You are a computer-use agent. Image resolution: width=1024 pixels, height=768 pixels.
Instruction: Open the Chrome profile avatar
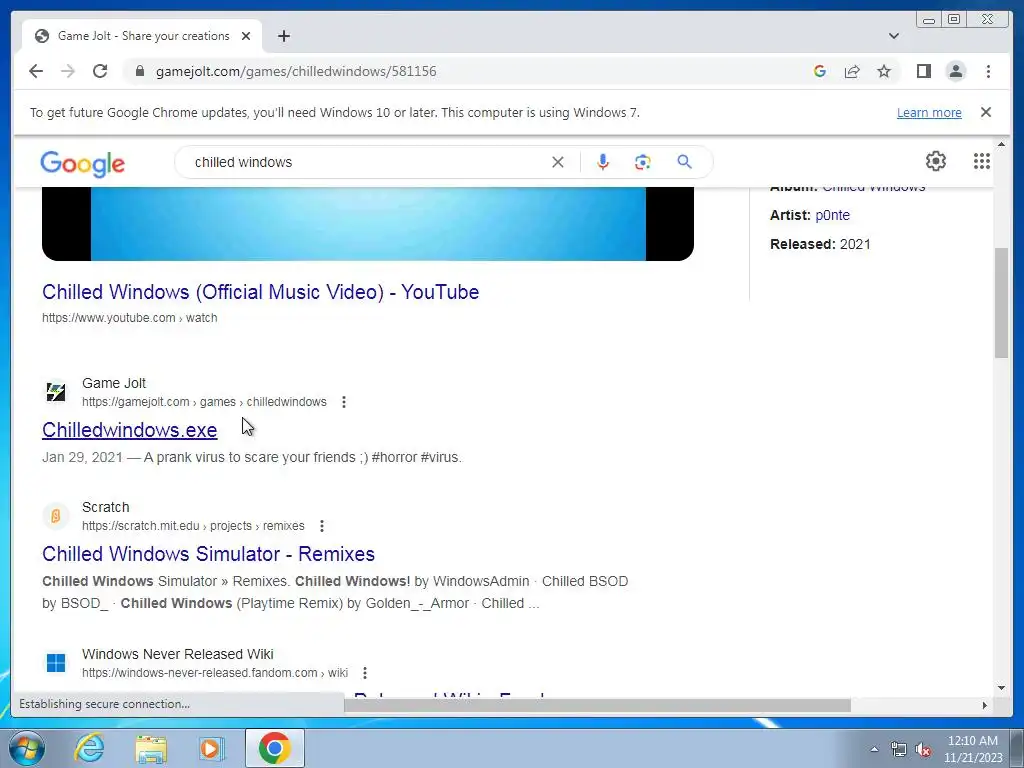pos(955,71)
